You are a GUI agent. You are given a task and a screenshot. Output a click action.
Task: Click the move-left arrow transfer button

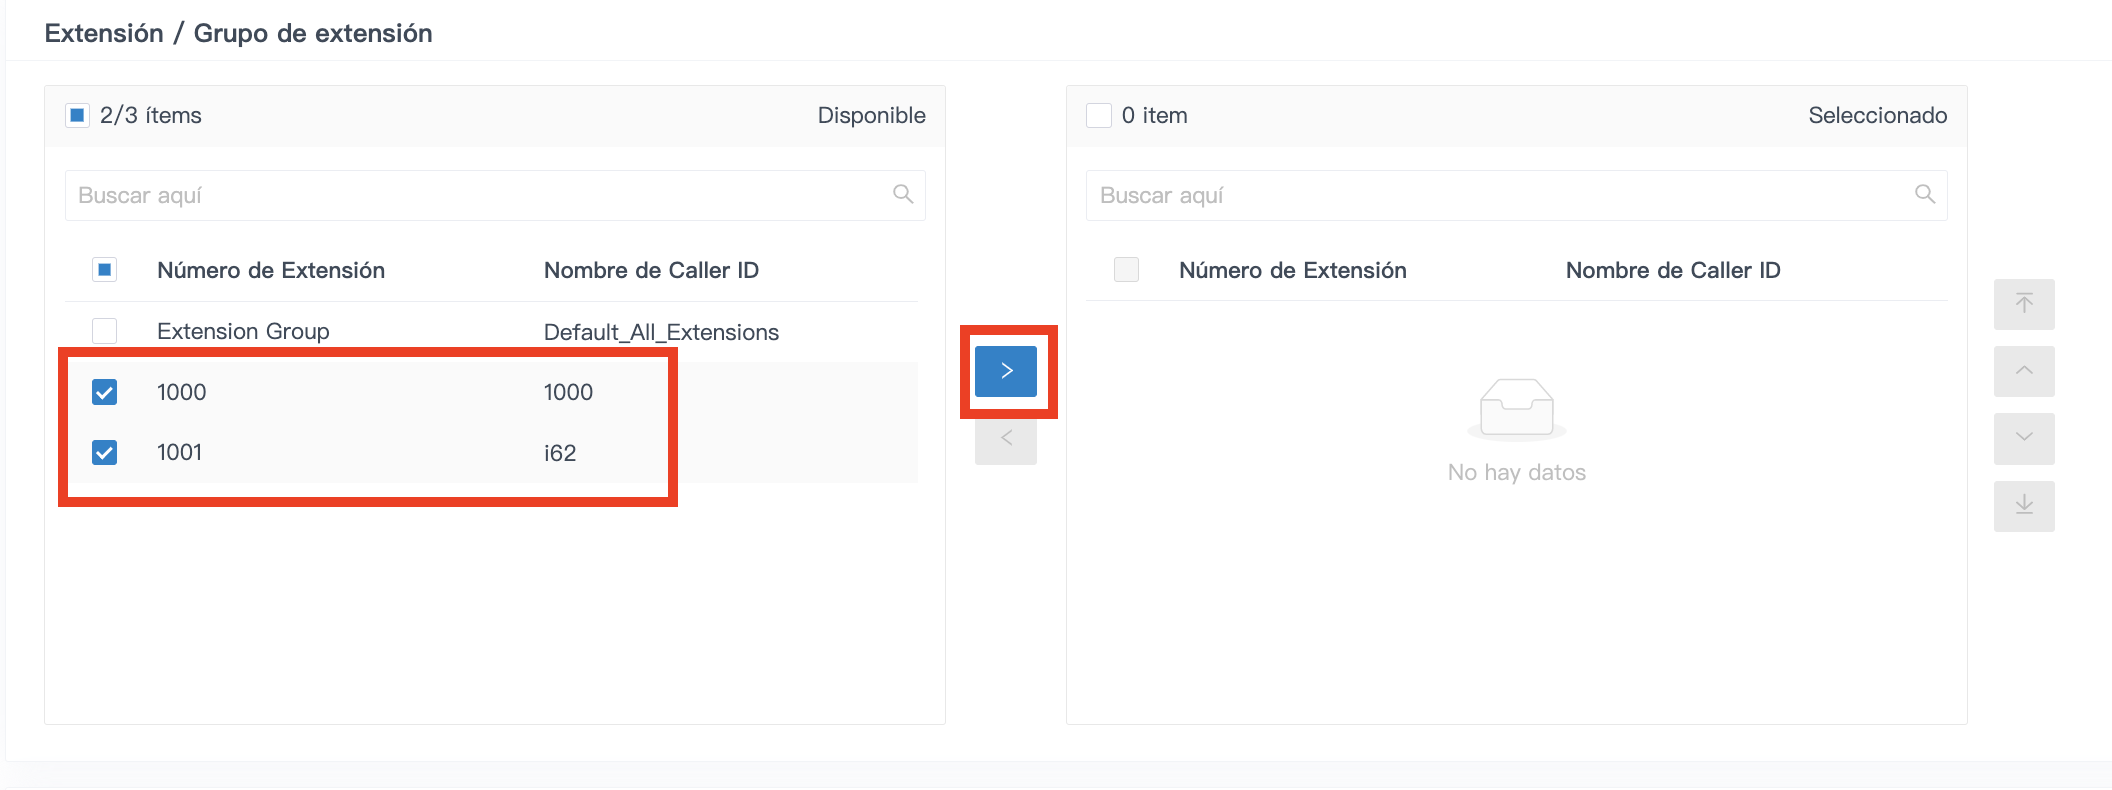pos(1005,439)
